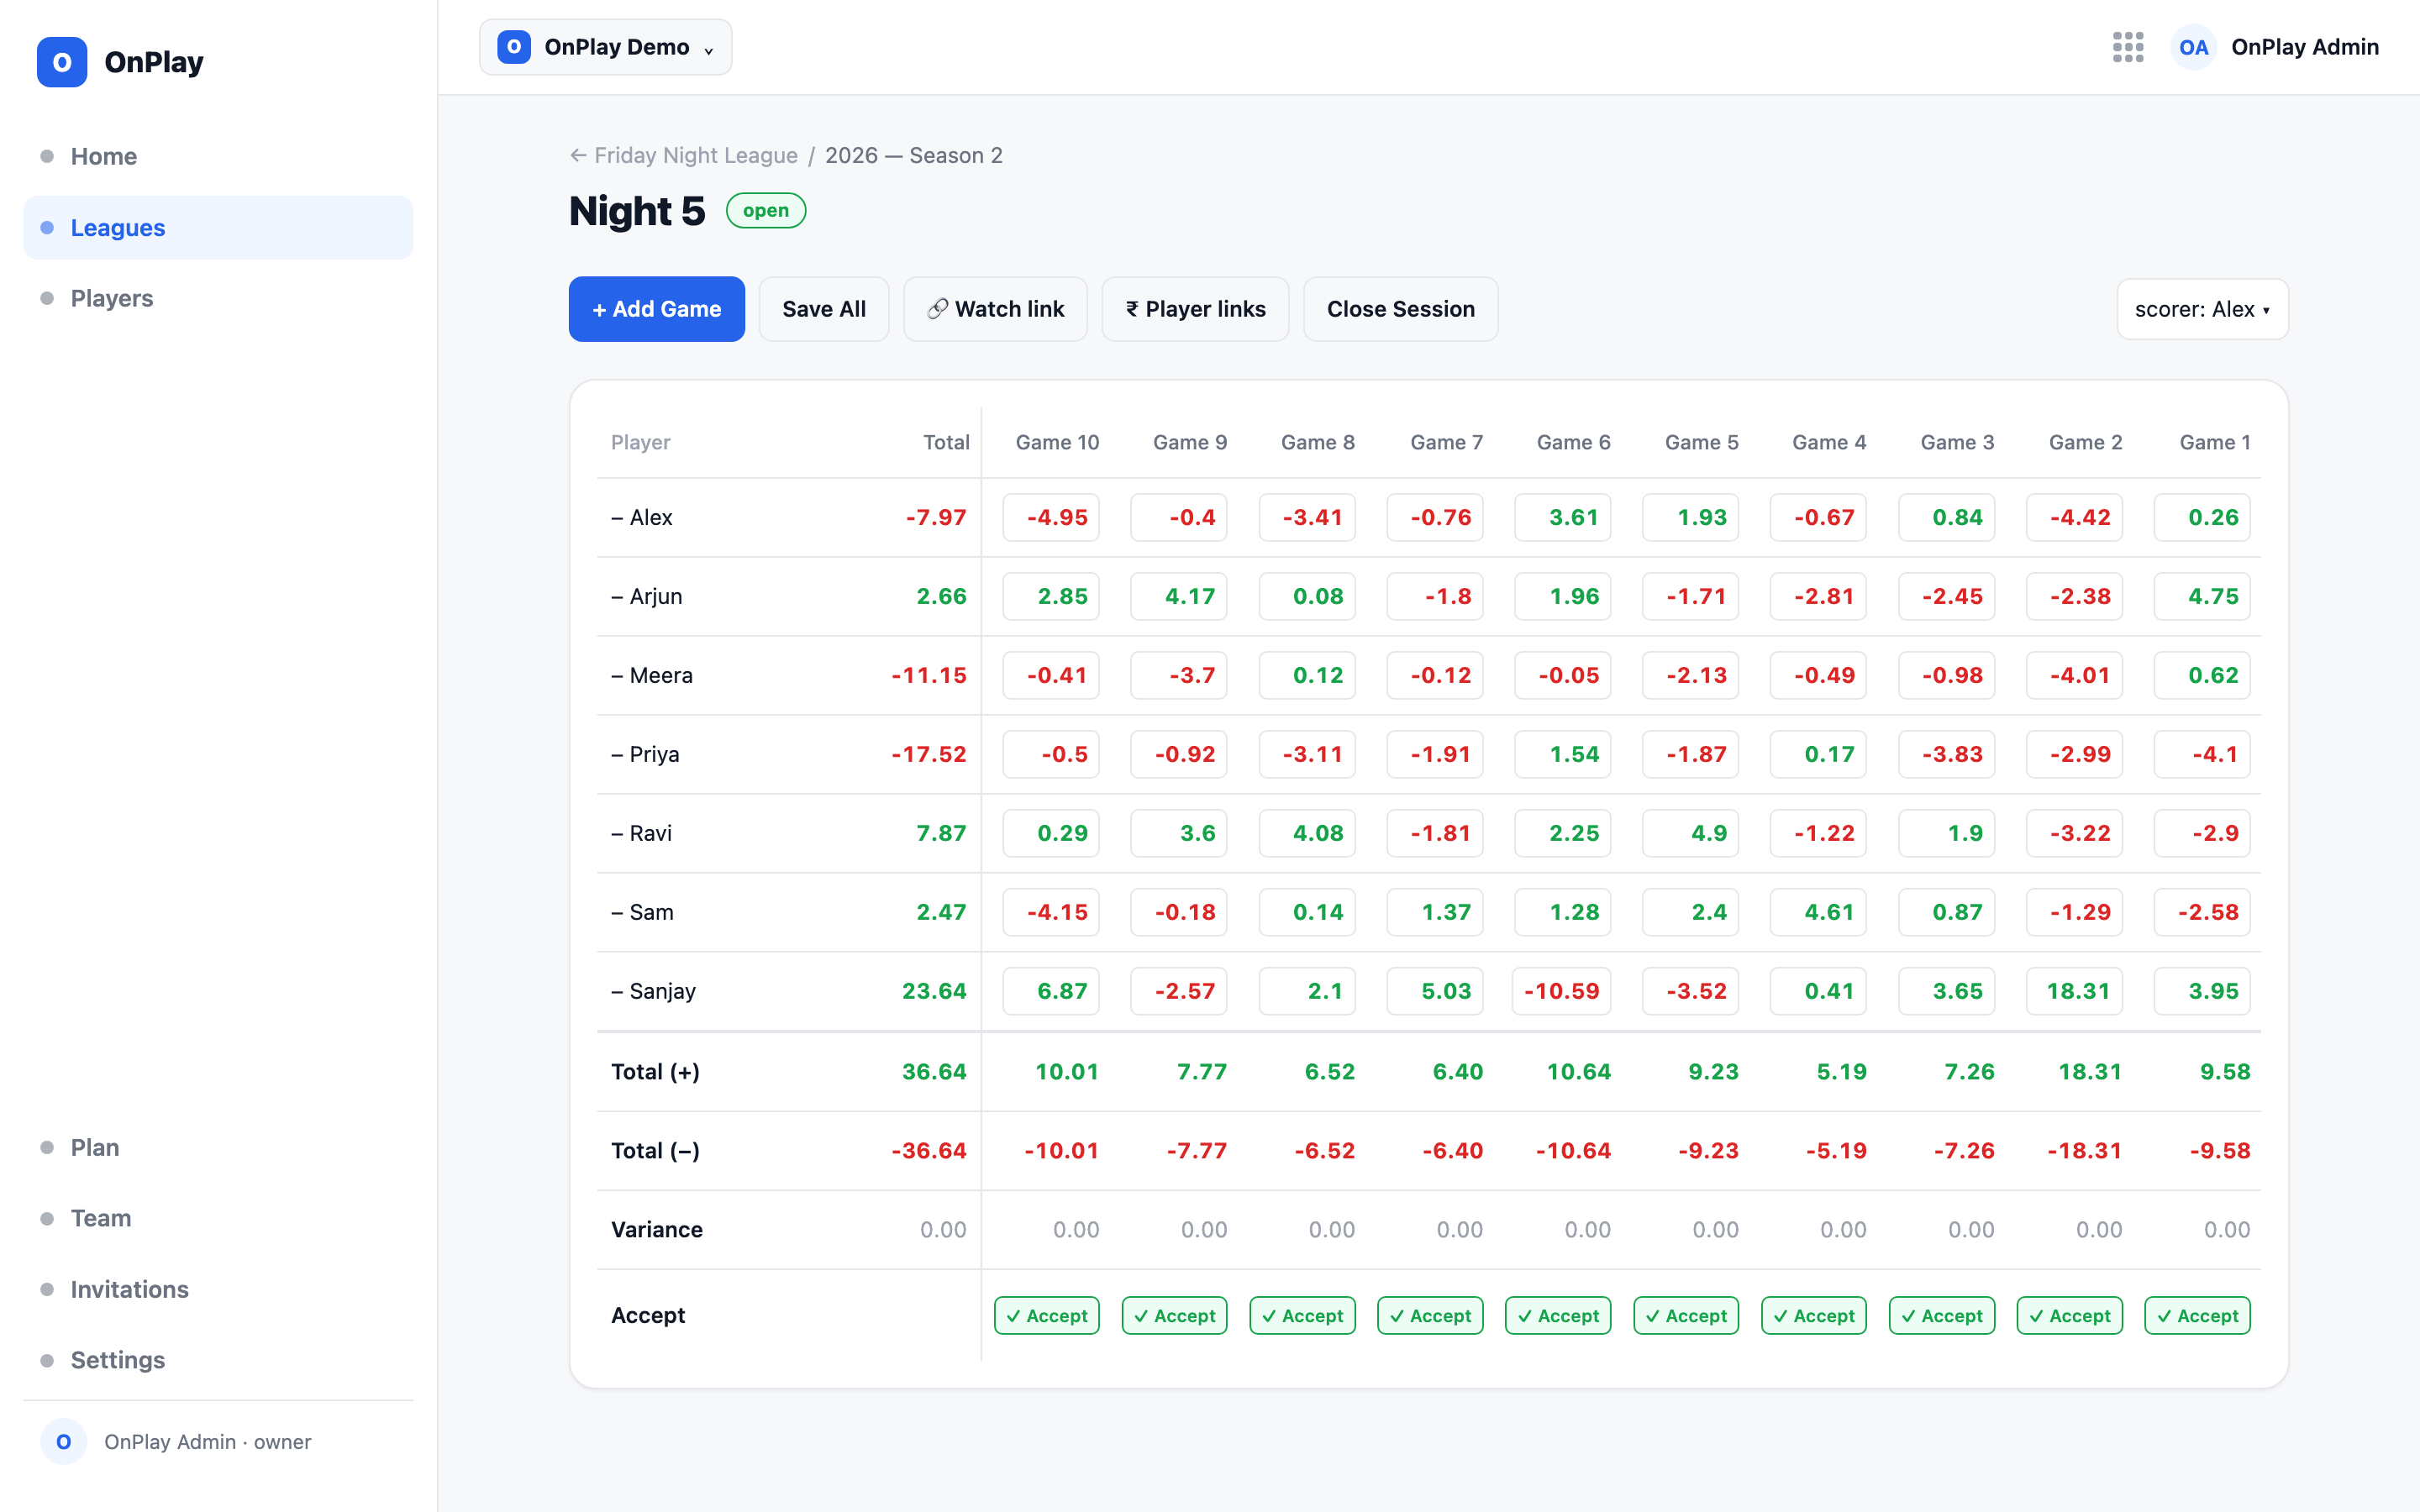Click the Add Game button
This screenshot has height=1512, width=2420.
point(656,309)
